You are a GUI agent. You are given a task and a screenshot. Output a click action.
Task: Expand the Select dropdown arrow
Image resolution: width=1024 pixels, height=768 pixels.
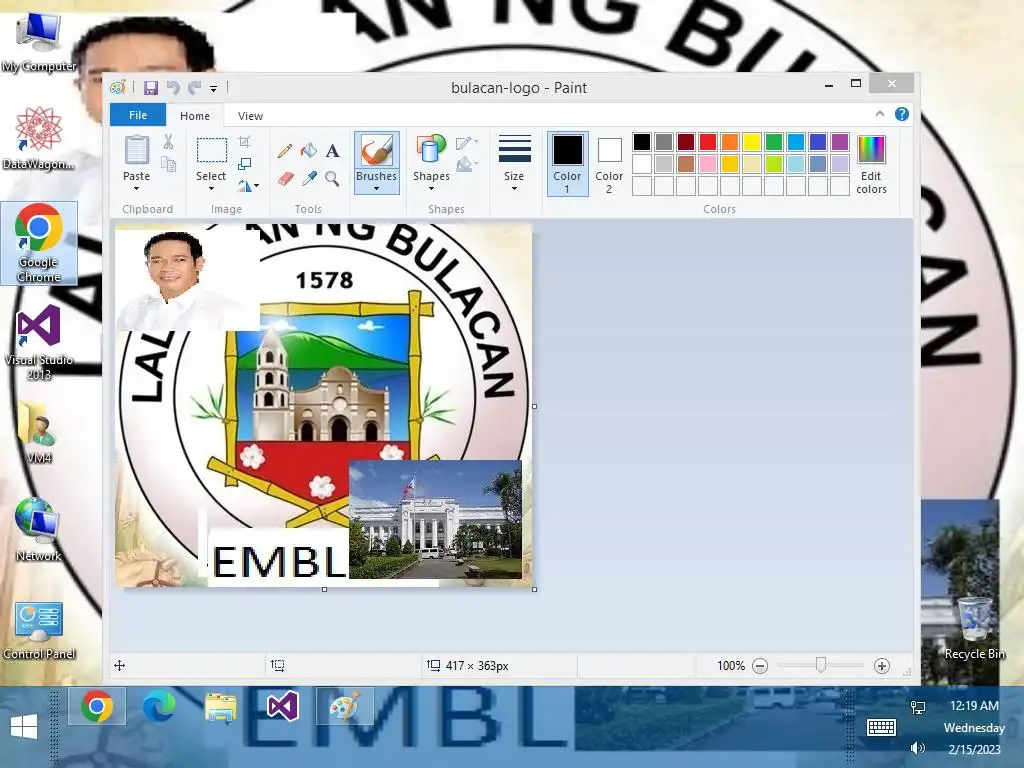[x=212, y=189]
